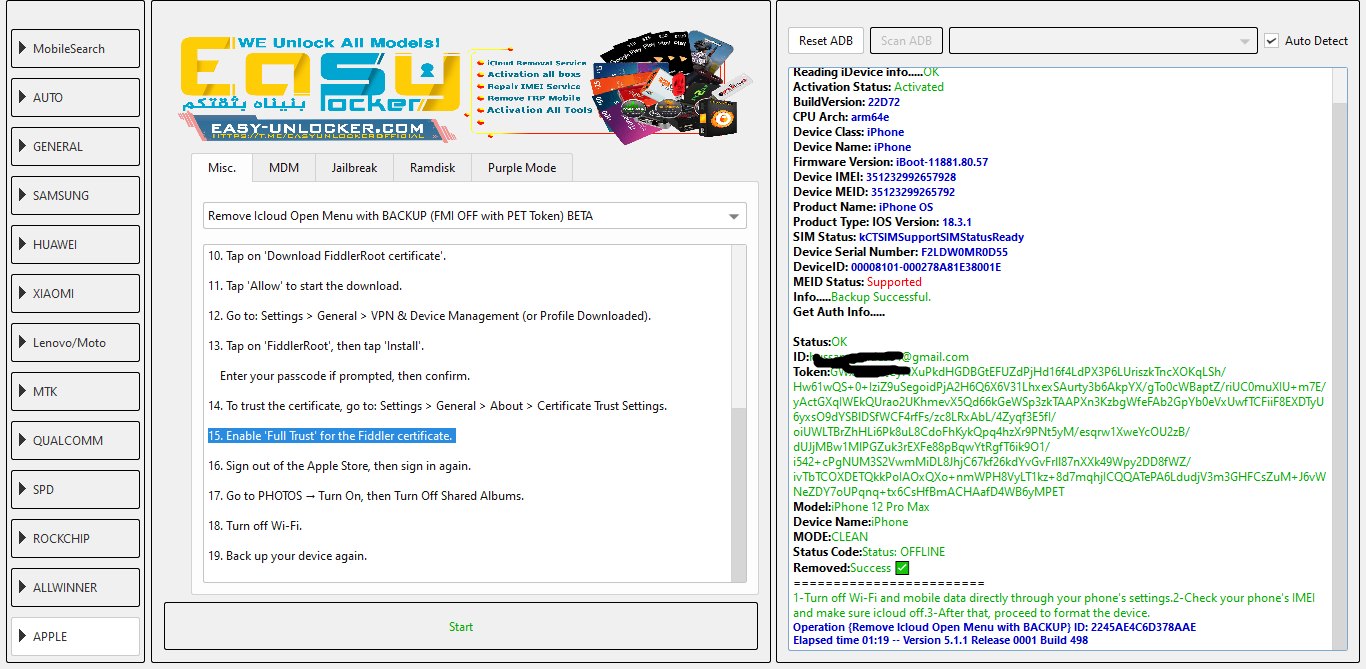Click the Device MEID value 35123299265792
Image resolution: width=1366 pixels, height=669 pixels.
coord(913,192)
